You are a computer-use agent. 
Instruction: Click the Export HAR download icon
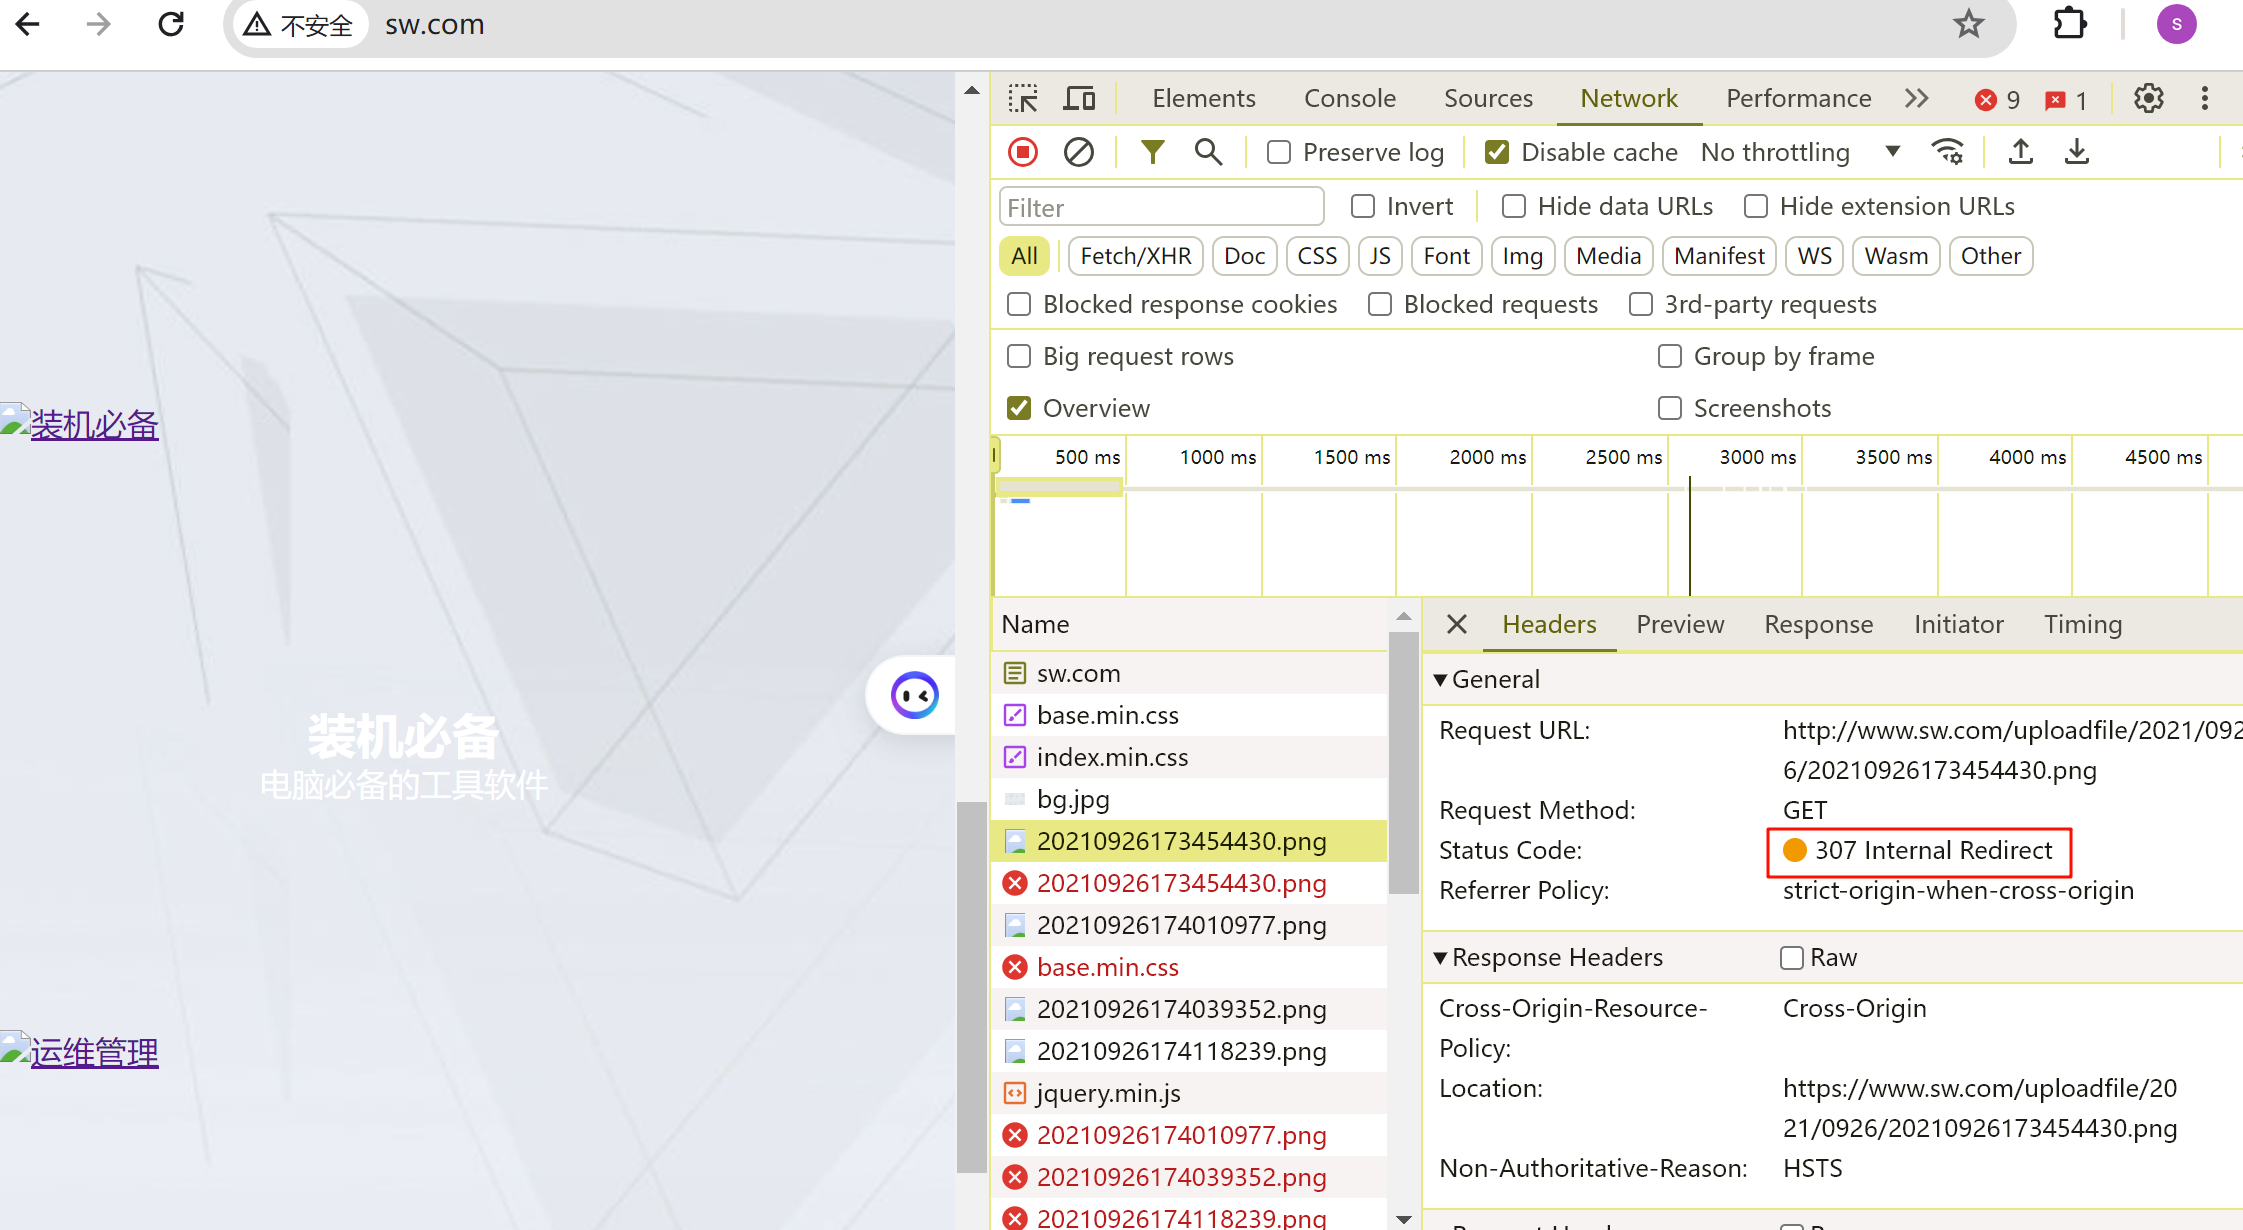pyautogui.click(x=2077, y=152)
